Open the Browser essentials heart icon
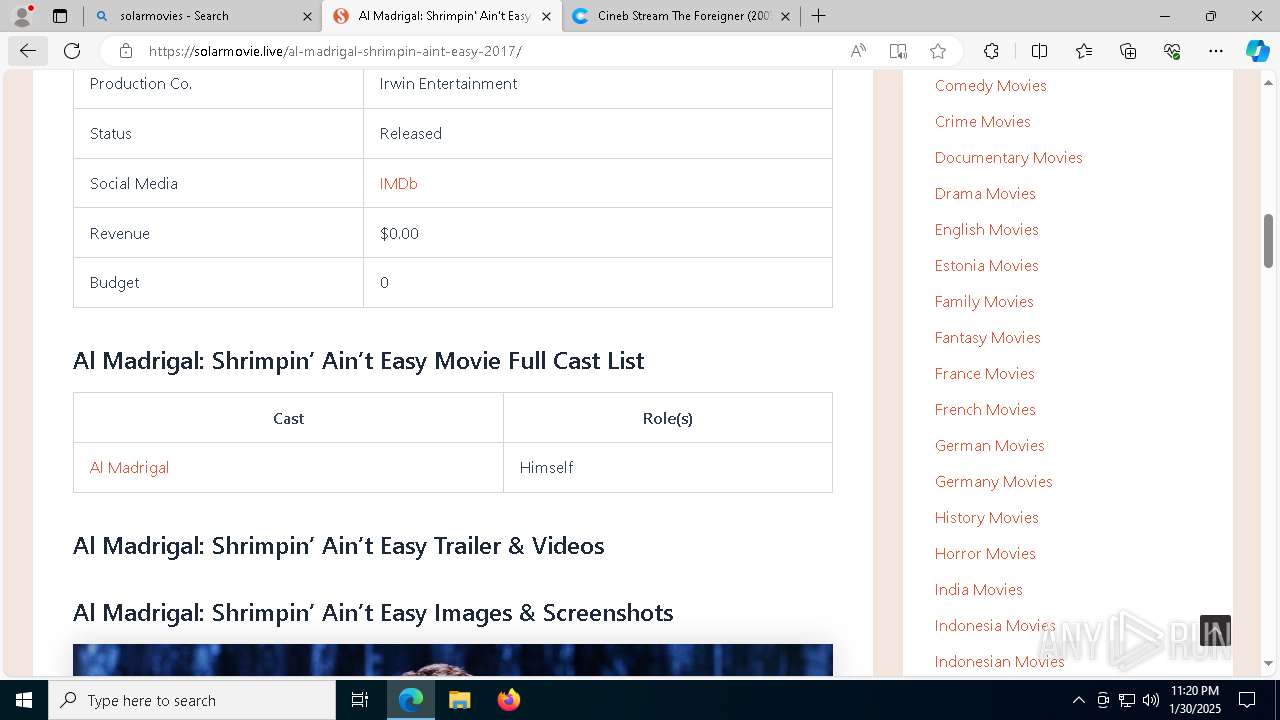The height and width of the screenshot is (720, 1280). 1172,51
